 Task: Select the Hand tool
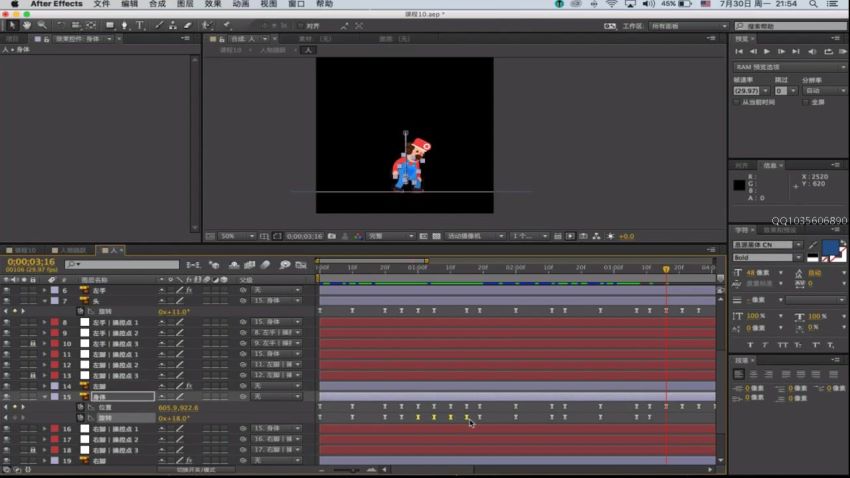pyautogui.click(x=26, y=25)
